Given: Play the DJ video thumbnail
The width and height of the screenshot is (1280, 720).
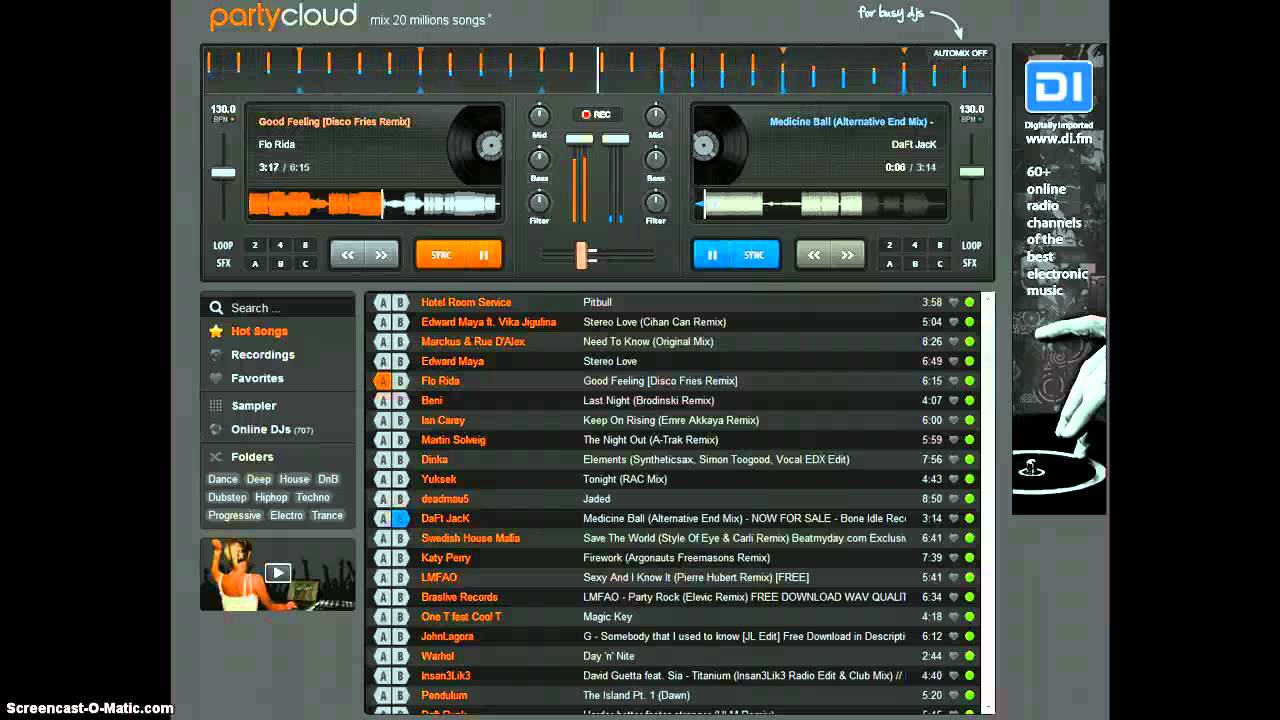Looking at the screenshot, I should (x=277, y=573).
